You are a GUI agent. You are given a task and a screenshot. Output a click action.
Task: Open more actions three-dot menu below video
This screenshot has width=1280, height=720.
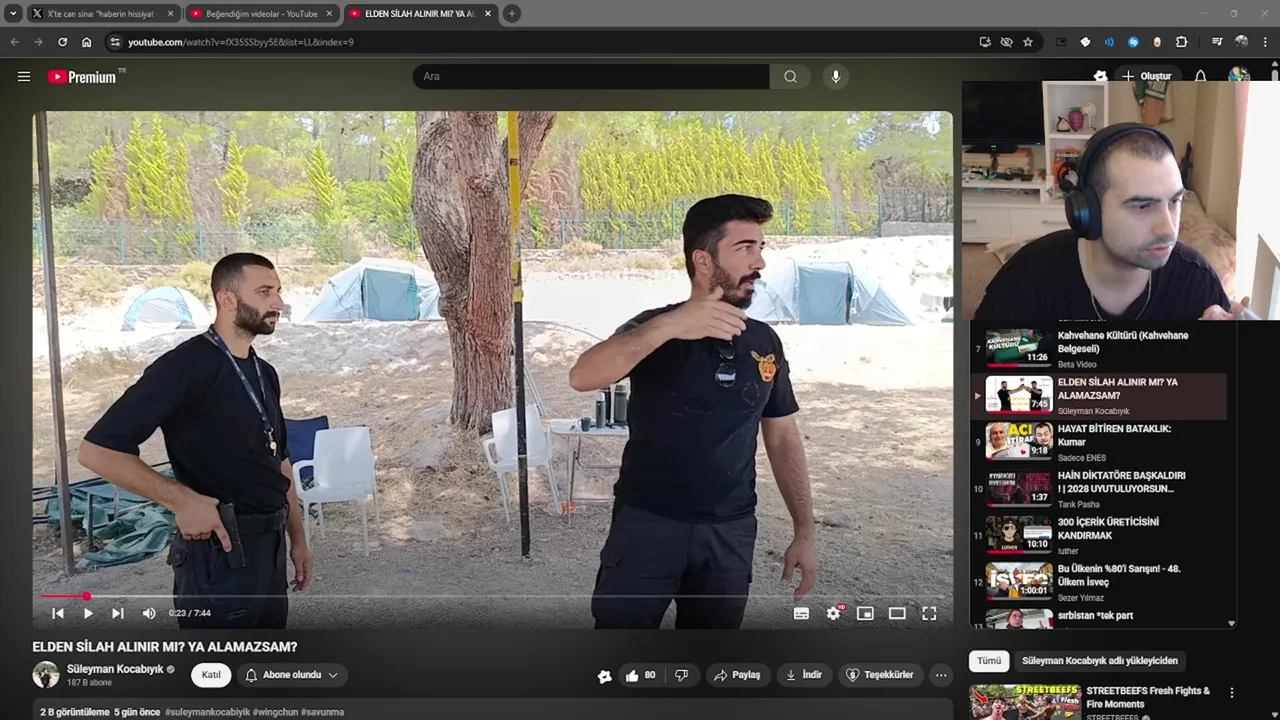[x=941, y=675]
